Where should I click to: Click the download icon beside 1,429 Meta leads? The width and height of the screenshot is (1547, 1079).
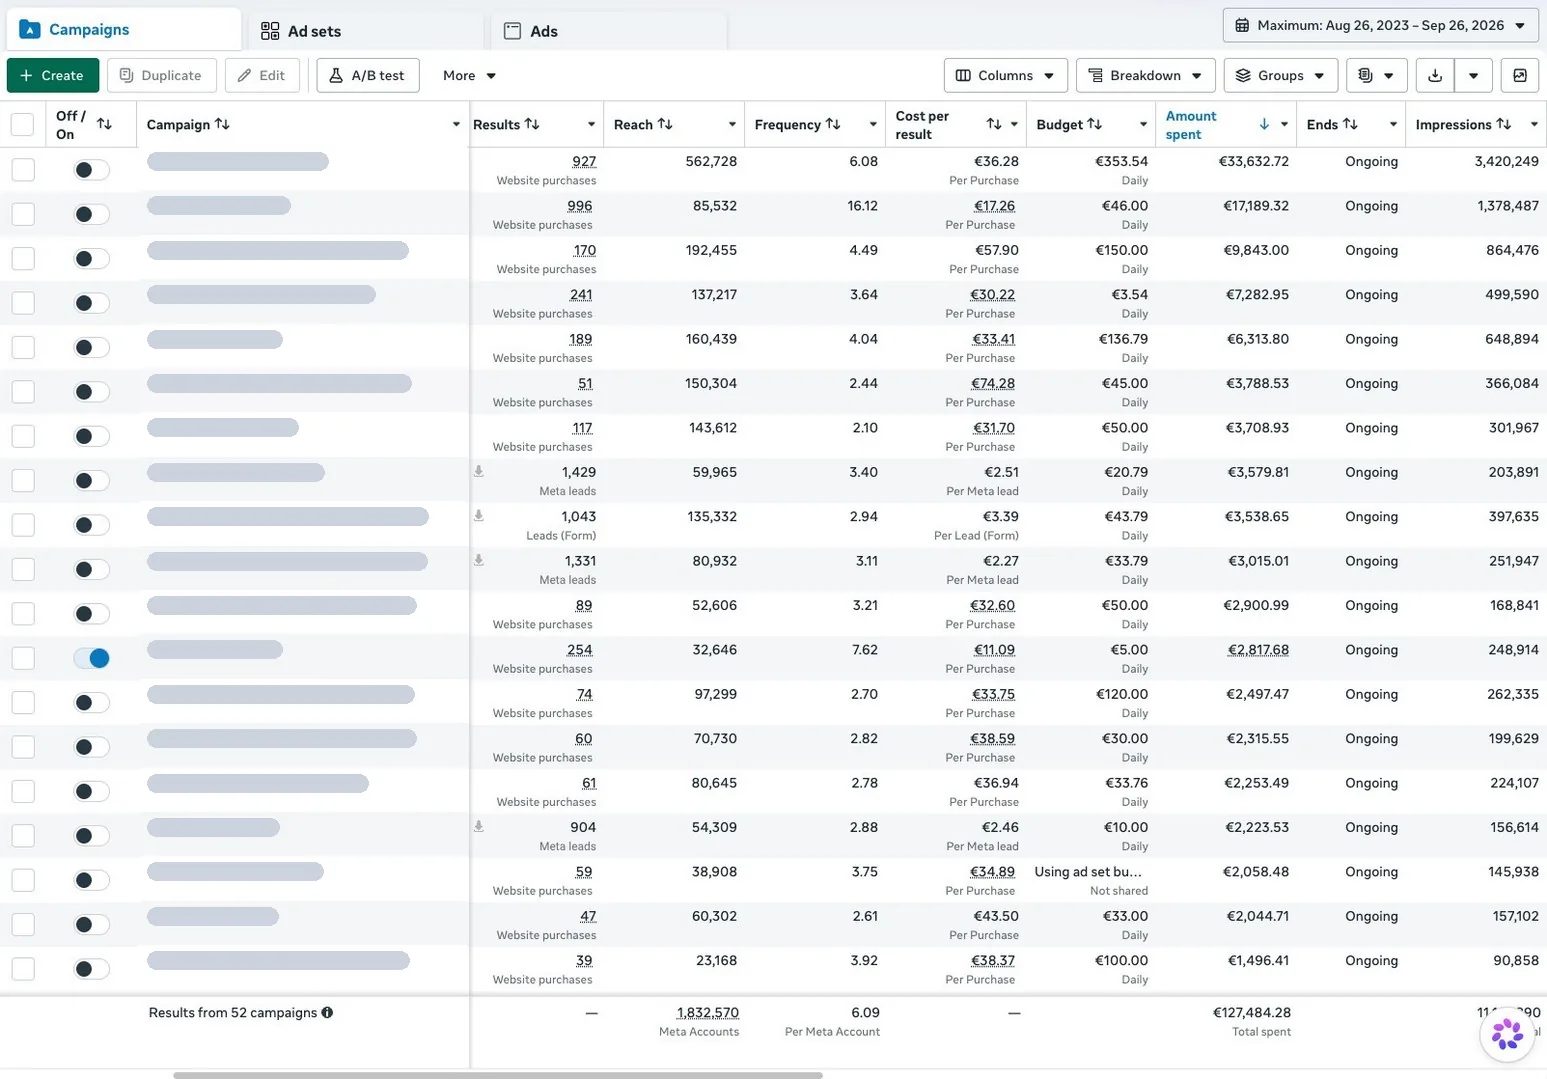click(479, 471)
